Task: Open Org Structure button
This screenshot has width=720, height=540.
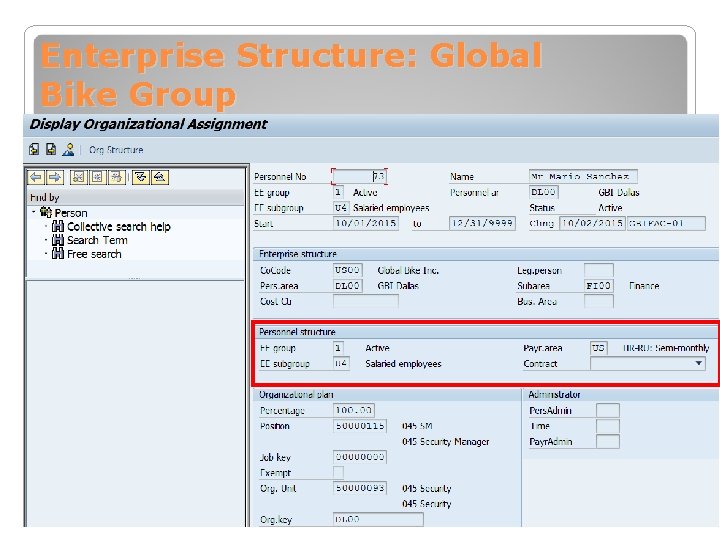Action: click(x=116, y=150)
